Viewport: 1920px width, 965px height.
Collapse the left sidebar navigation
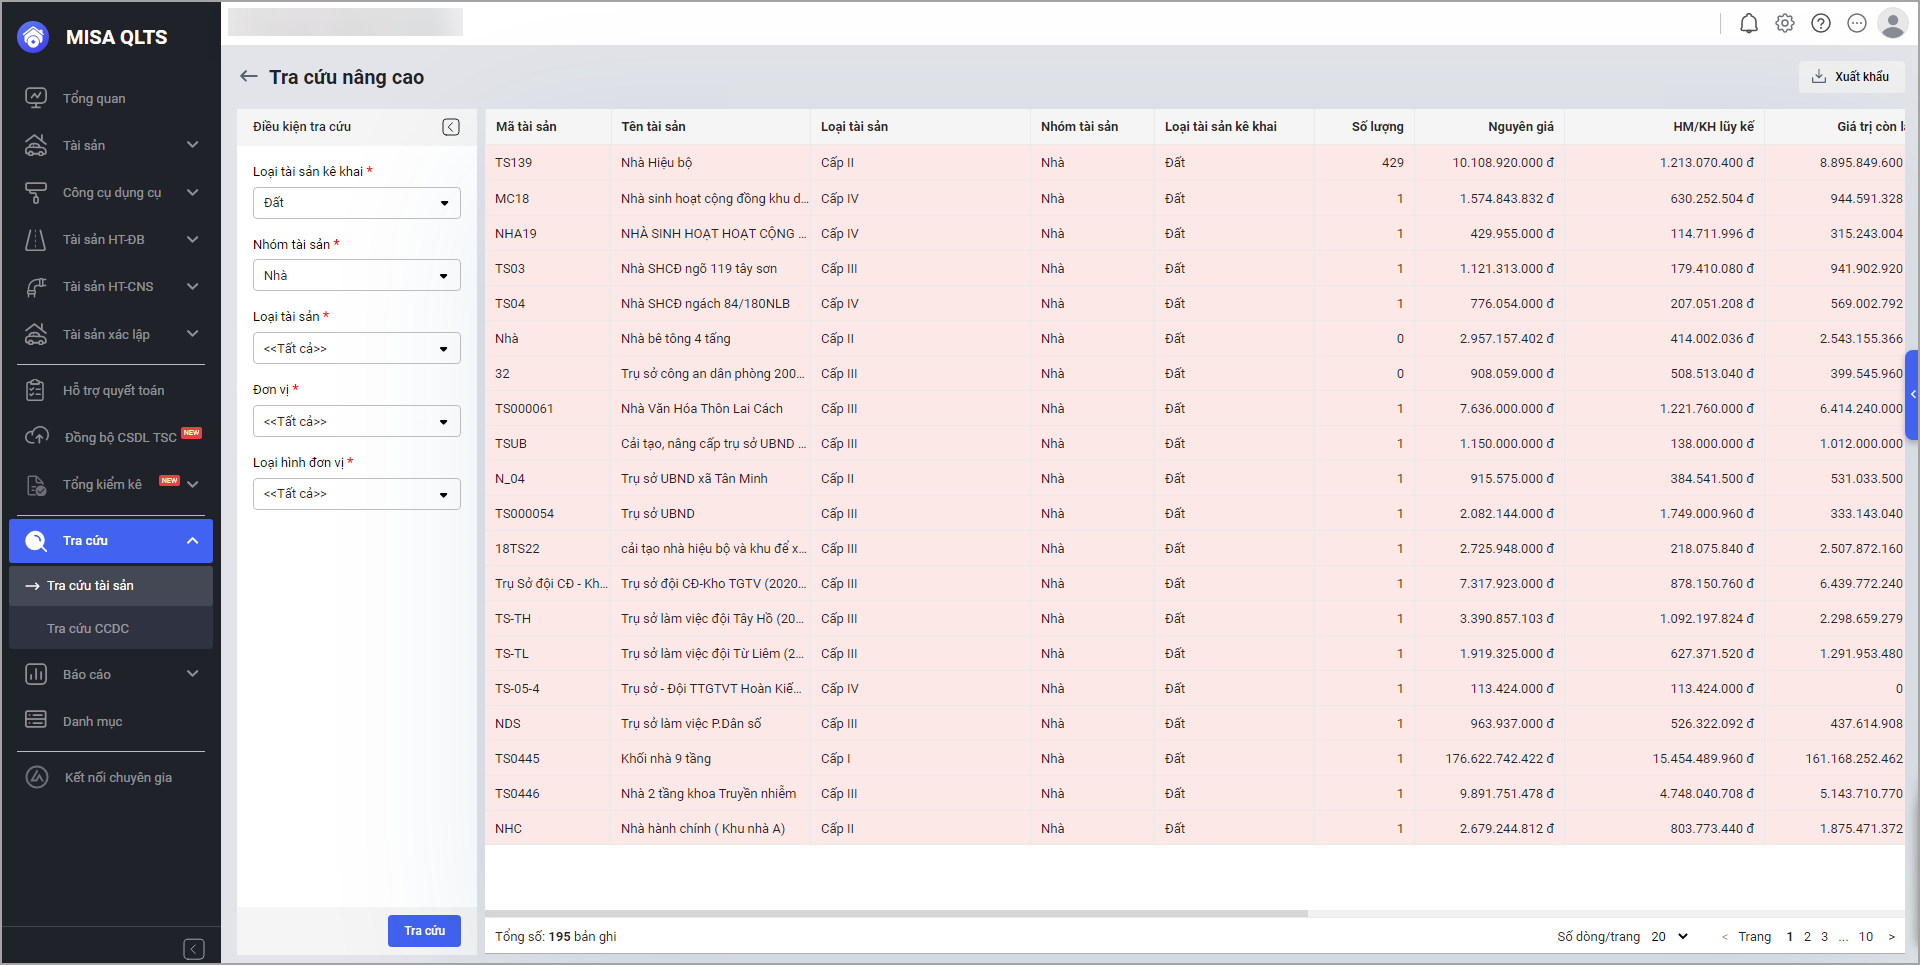tap(194, 948)
